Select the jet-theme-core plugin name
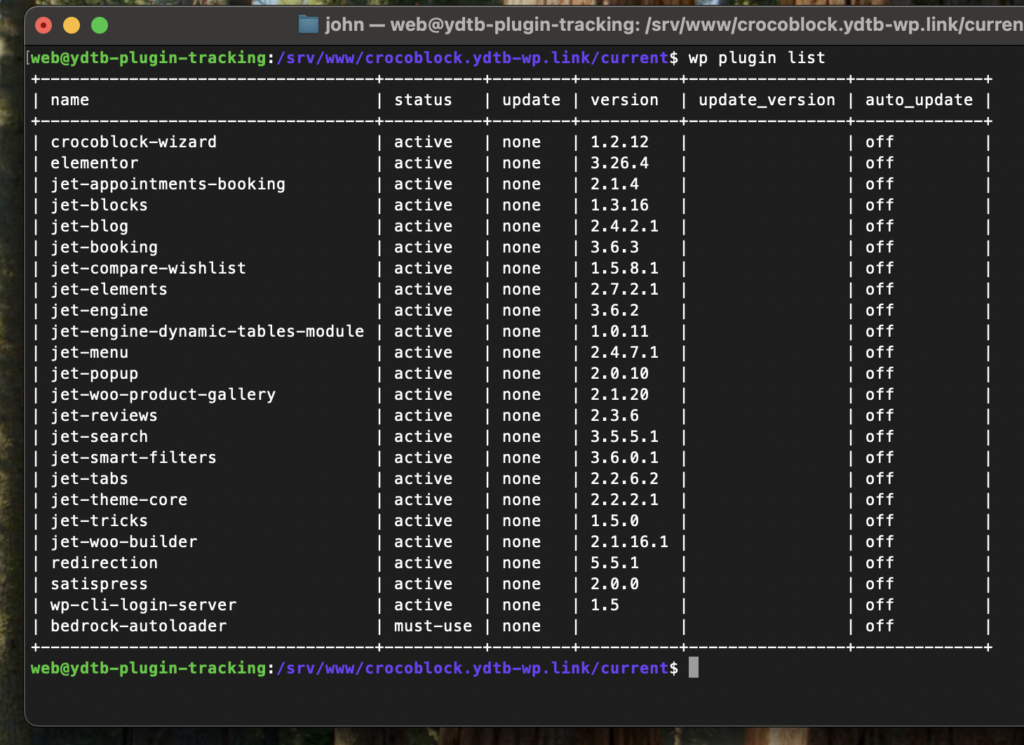This screenshot has width=1024, height=745. pos(119,499)
